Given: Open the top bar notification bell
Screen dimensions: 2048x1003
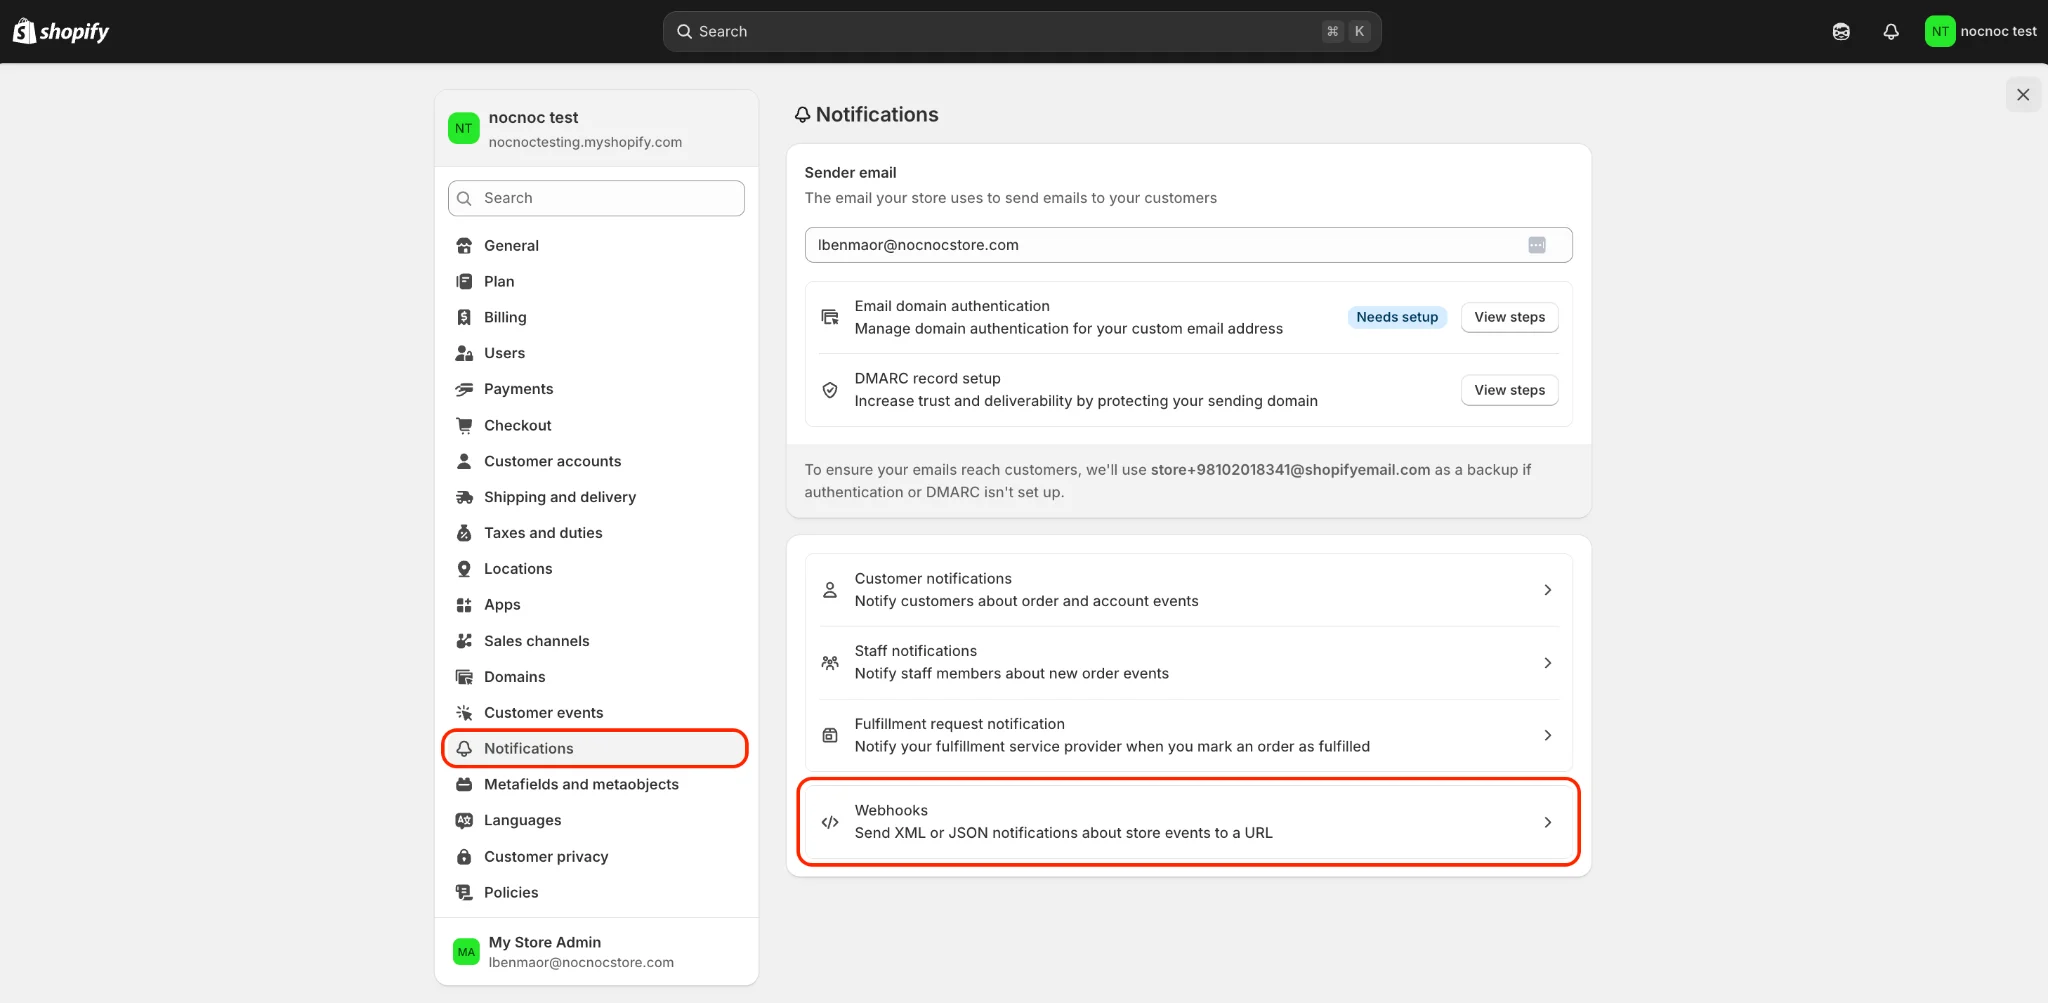Looking at the screenshot, I should (x=1891, y=31).
